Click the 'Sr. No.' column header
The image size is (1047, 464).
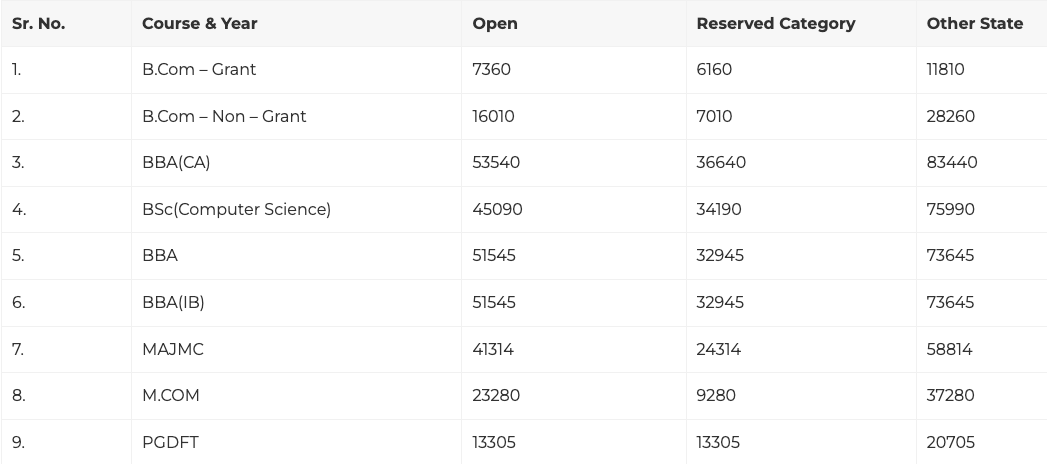(38, 23)
